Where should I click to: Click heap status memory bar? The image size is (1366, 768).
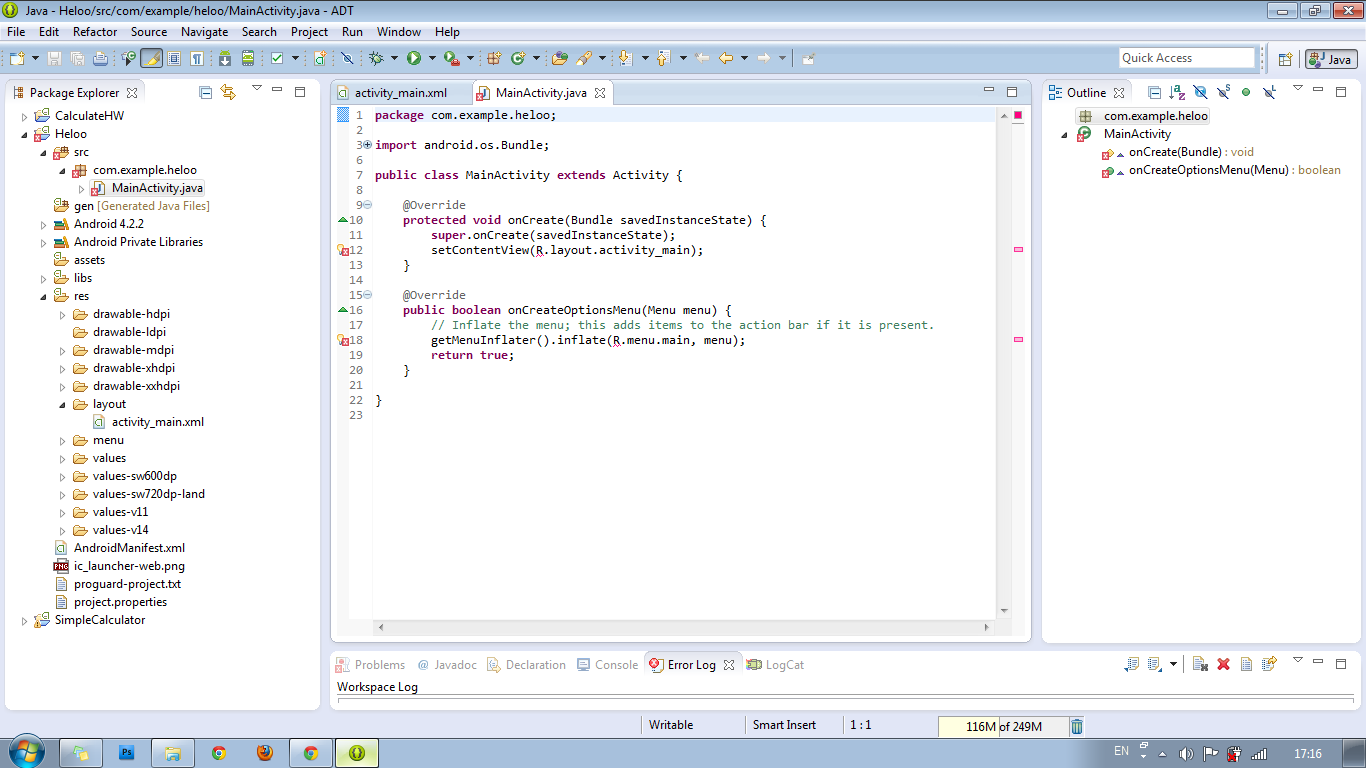pos(1002,727)
